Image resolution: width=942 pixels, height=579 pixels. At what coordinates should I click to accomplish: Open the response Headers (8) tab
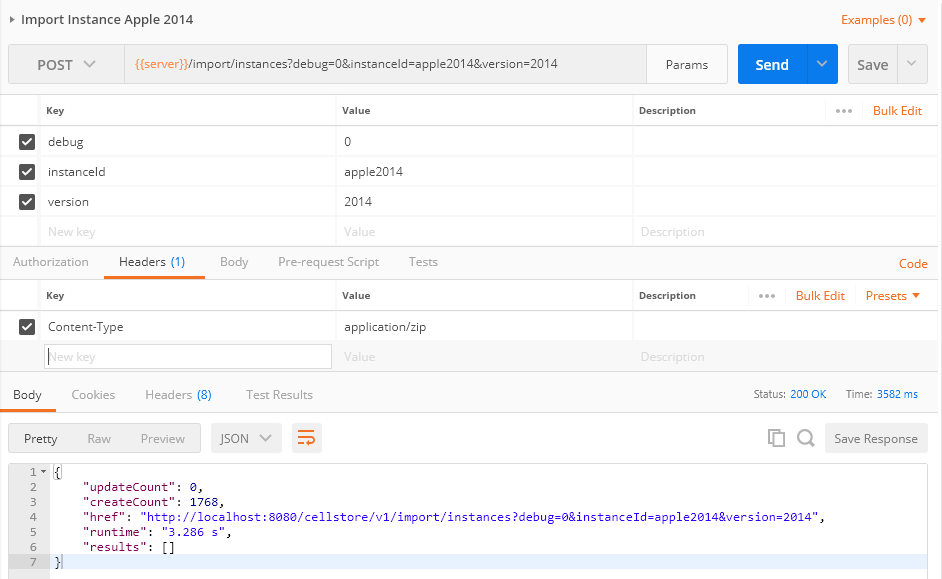tap(178, 395)
